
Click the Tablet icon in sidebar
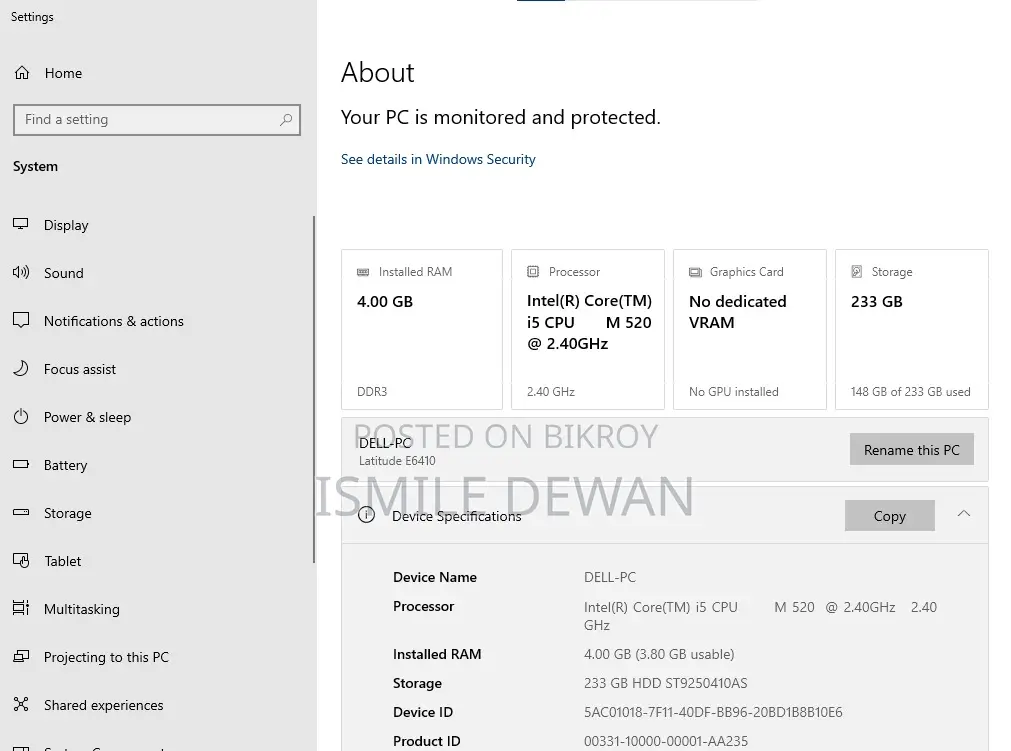click(21, 560)
